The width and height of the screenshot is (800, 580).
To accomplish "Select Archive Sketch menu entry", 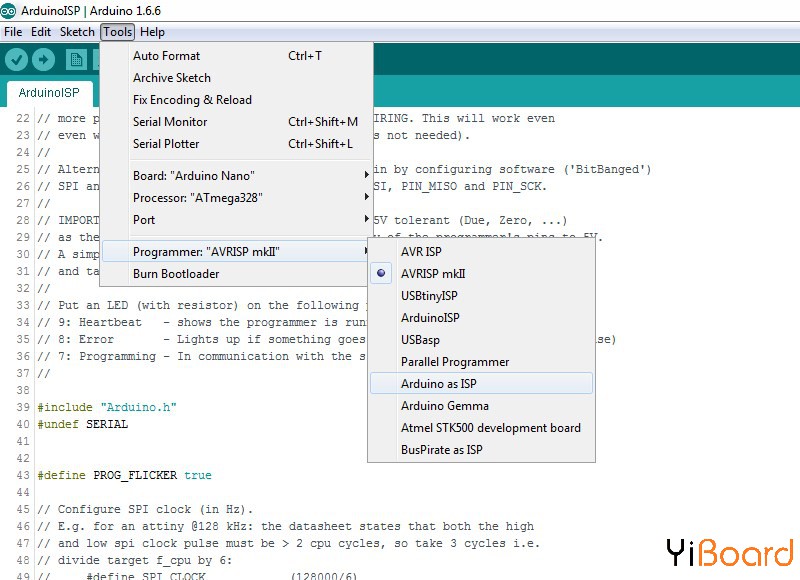I will pos(237,78).
